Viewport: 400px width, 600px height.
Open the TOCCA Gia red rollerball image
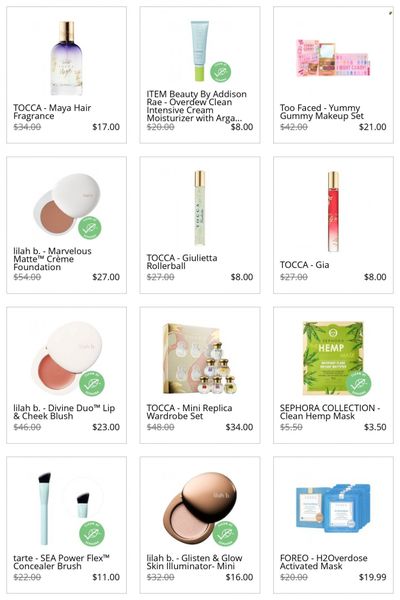coord(333,211)
